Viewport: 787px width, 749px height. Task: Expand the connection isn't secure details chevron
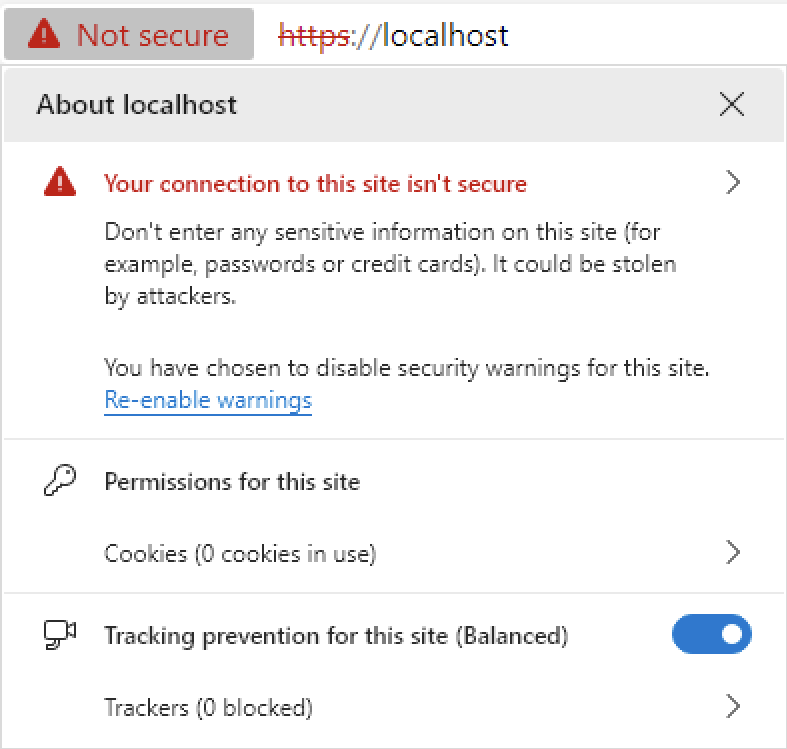[733, 182]
